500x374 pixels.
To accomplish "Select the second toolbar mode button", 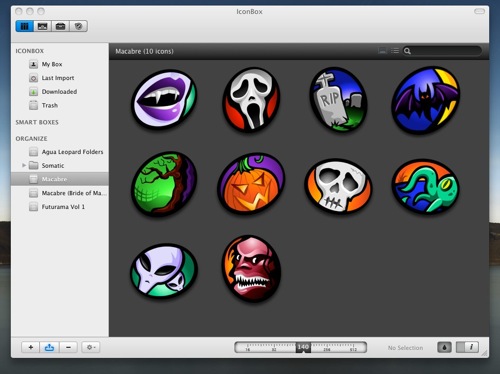I will (x=42, y=26).
